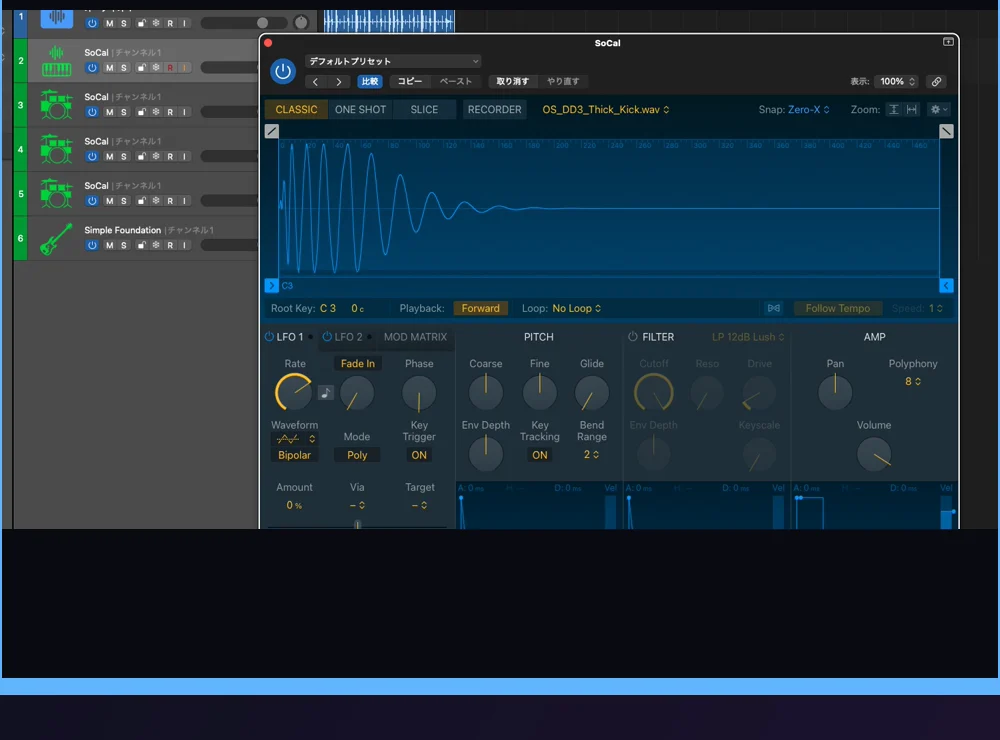The width and height of the screenshot is (1000, 740).
Task: Expand the plugin window button top-right
Action: pyautogui.click(x=948, y=42)
